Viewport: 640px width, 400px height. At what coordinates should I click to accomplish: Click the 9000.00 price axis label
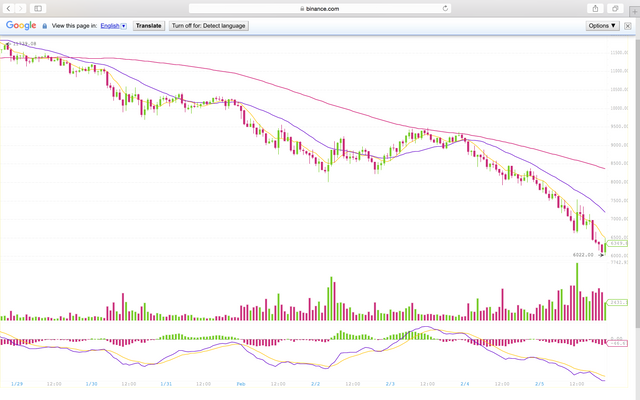(619, 145)
